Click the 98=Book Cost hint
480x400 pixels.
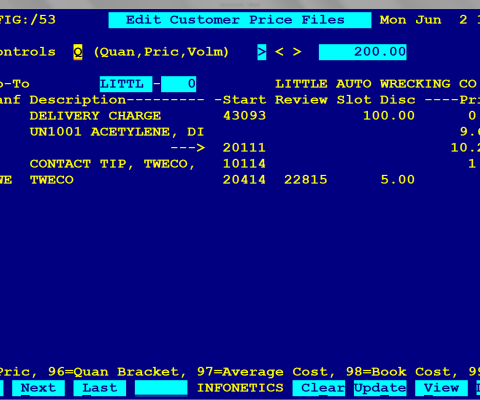click(402, 372)
